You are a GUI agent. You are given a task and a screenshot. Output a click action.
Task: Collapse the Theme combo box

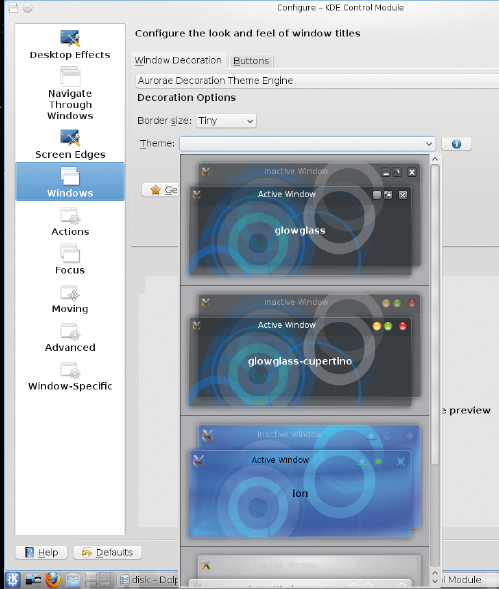(307, 144)
